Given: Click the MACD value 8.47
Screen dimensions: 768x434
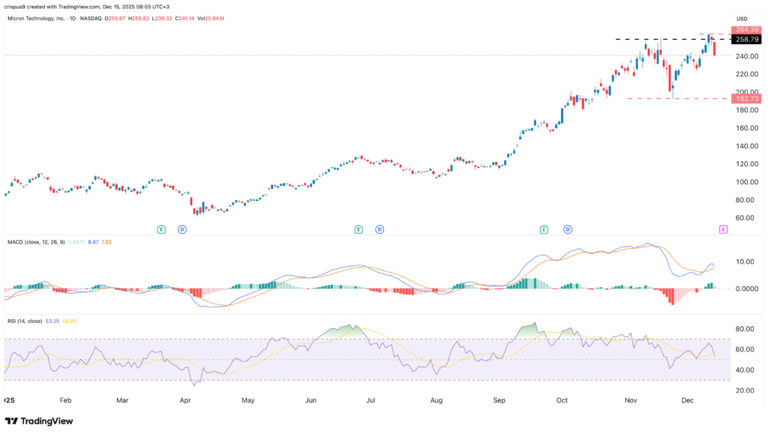Looking at the screenshot, I should click(x=93, y=242).
